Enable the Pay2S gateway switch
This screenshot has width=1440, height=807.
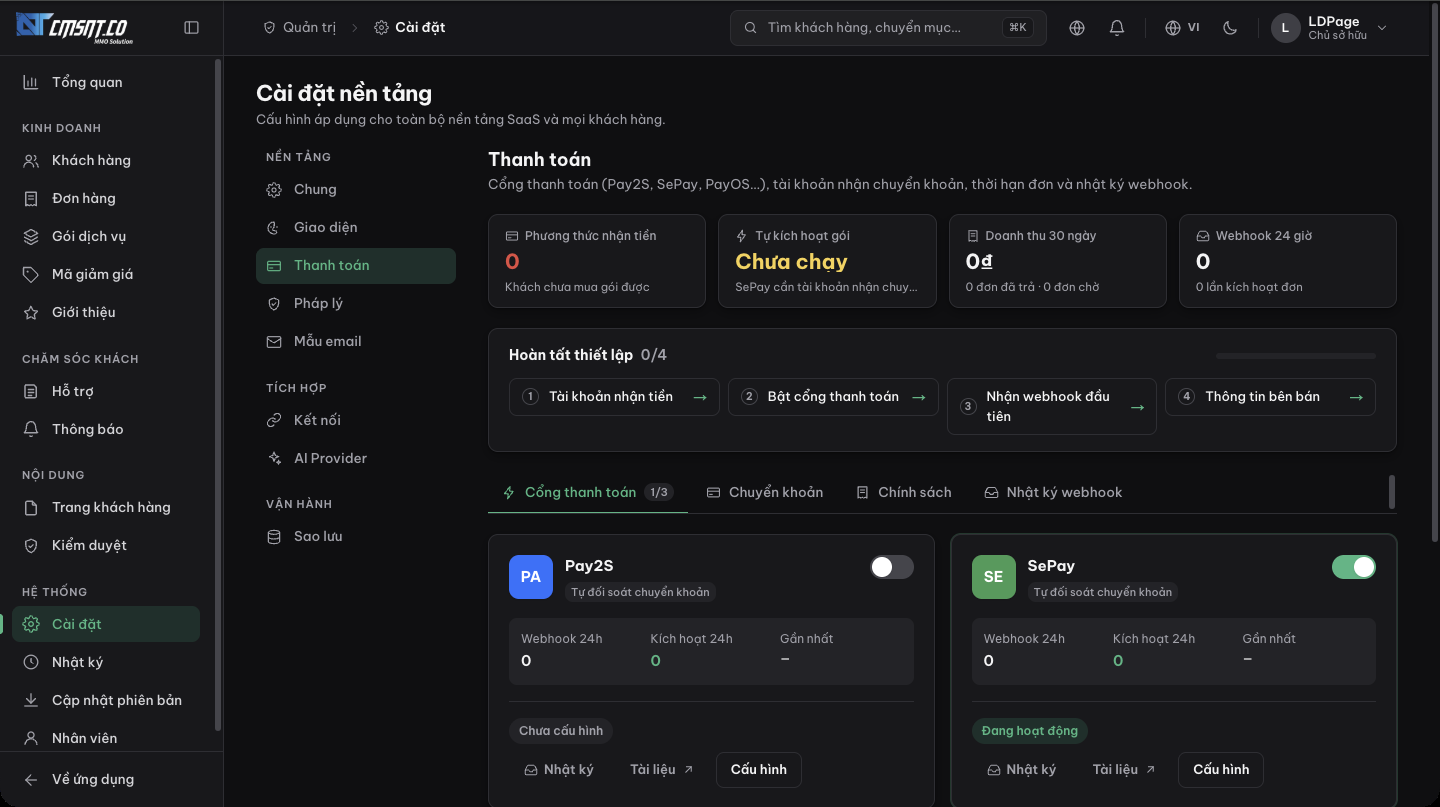[x=892, y=567]
